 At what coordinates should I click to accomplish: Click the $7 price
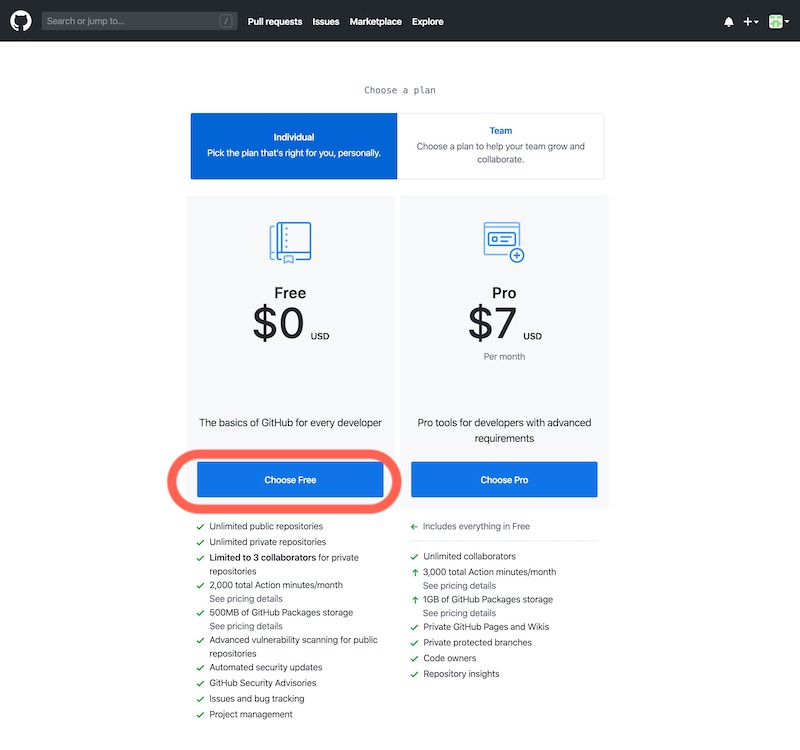pyautogui.click(x=492, y=323)
